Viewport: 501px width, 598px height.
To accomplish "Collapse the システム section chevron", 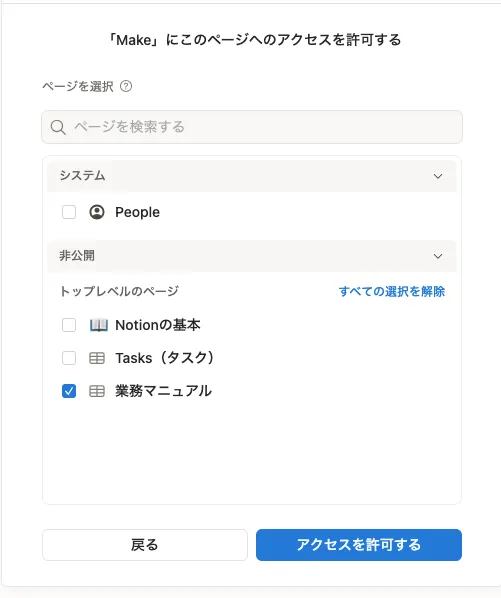I will tap(438, 176).
